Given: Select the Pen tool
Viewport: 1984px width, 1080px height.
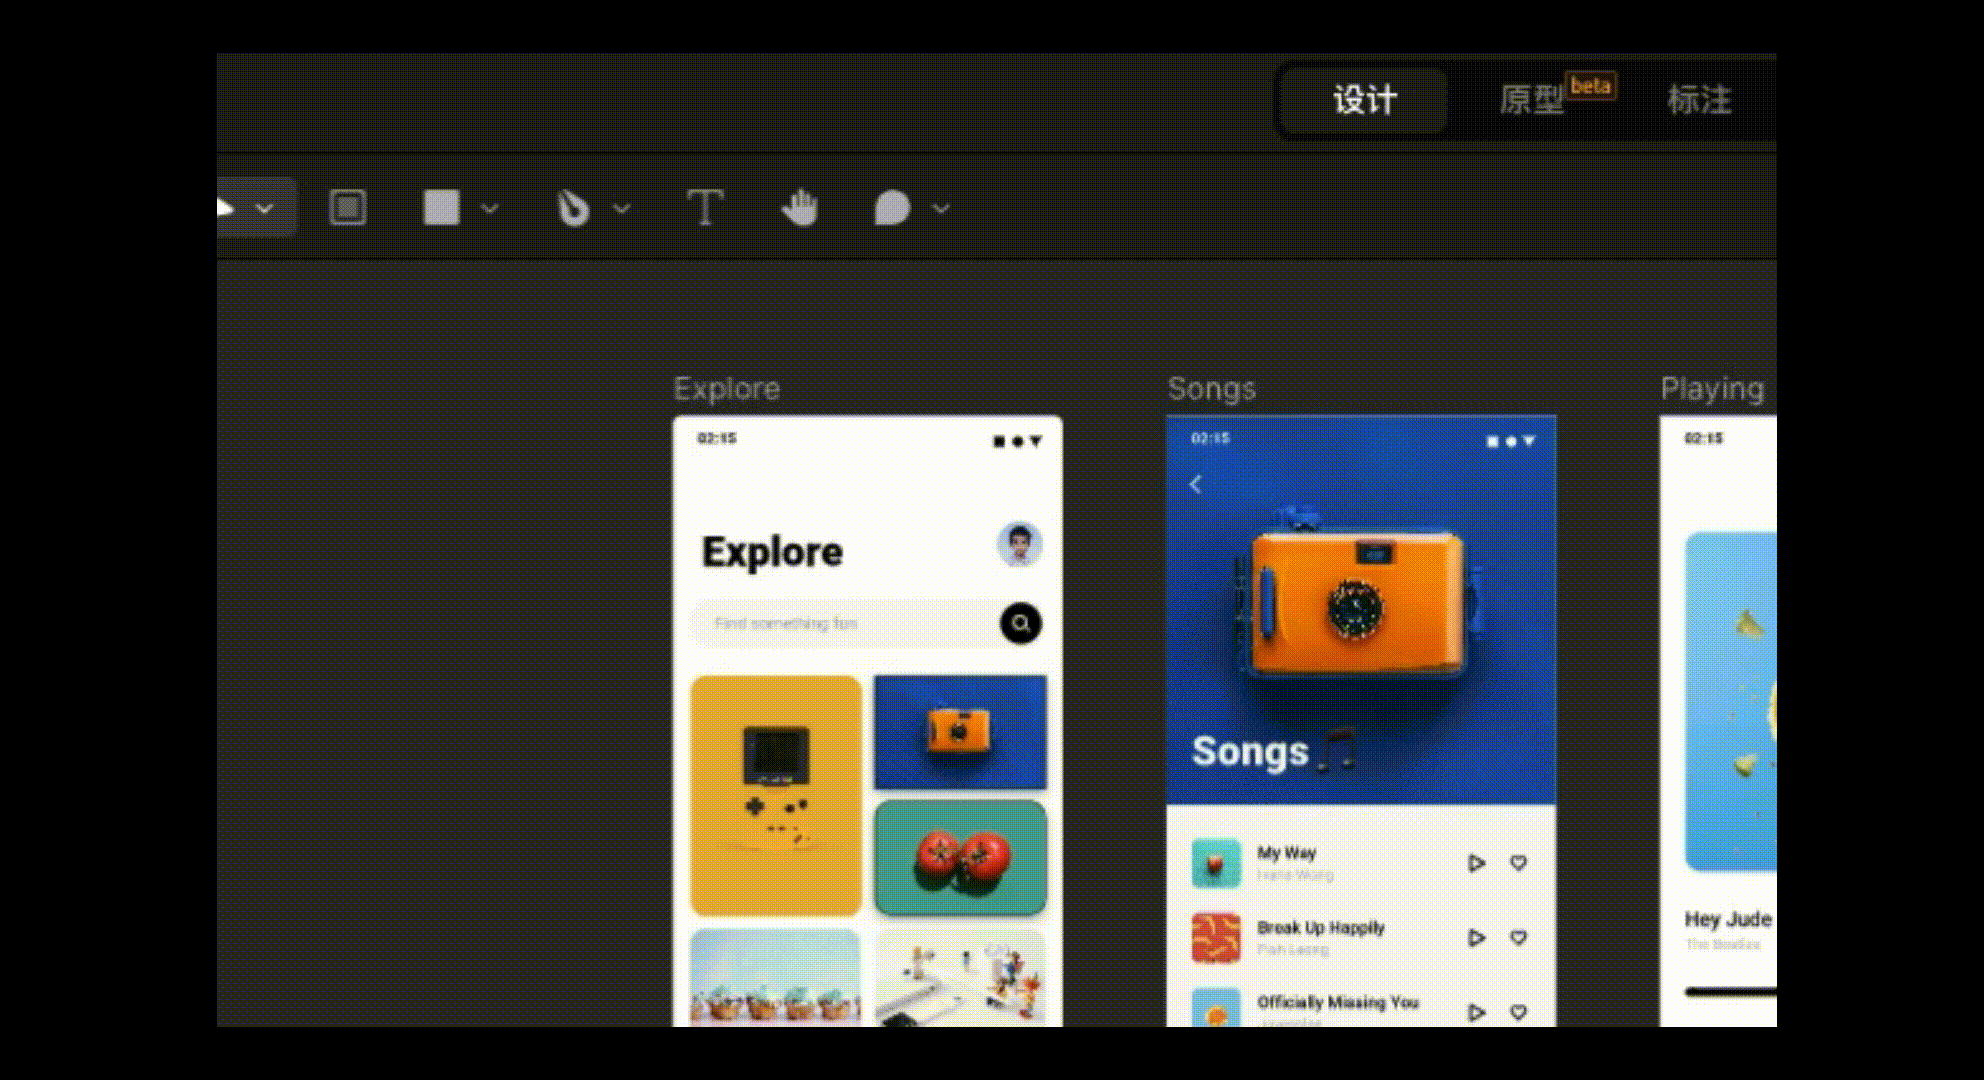Looking at the screenshot, I should pos(573,208).
